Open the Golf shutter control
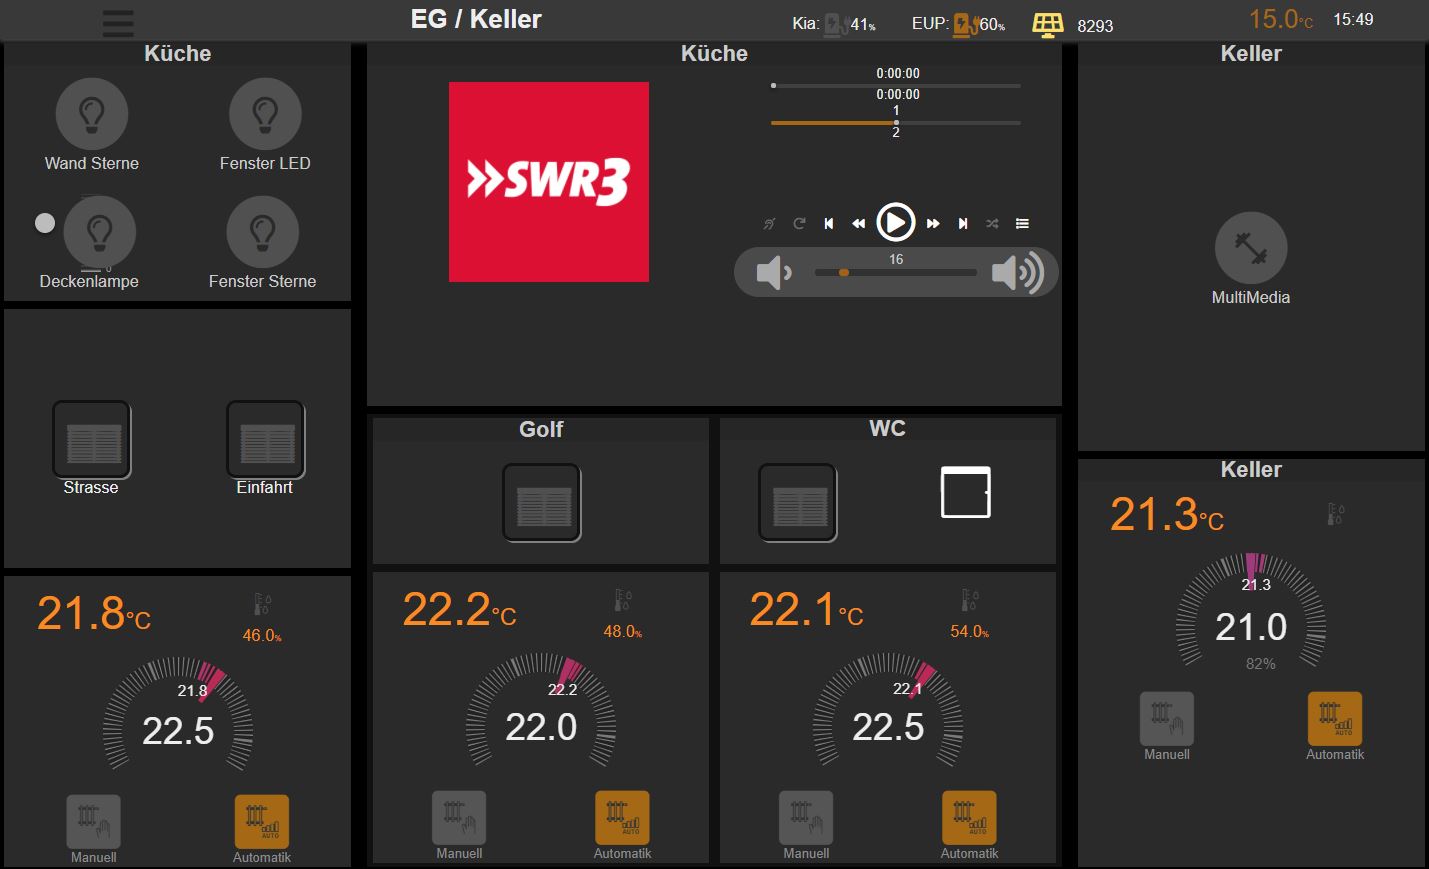The image size is (1429, 869). [x=542, y=503]
